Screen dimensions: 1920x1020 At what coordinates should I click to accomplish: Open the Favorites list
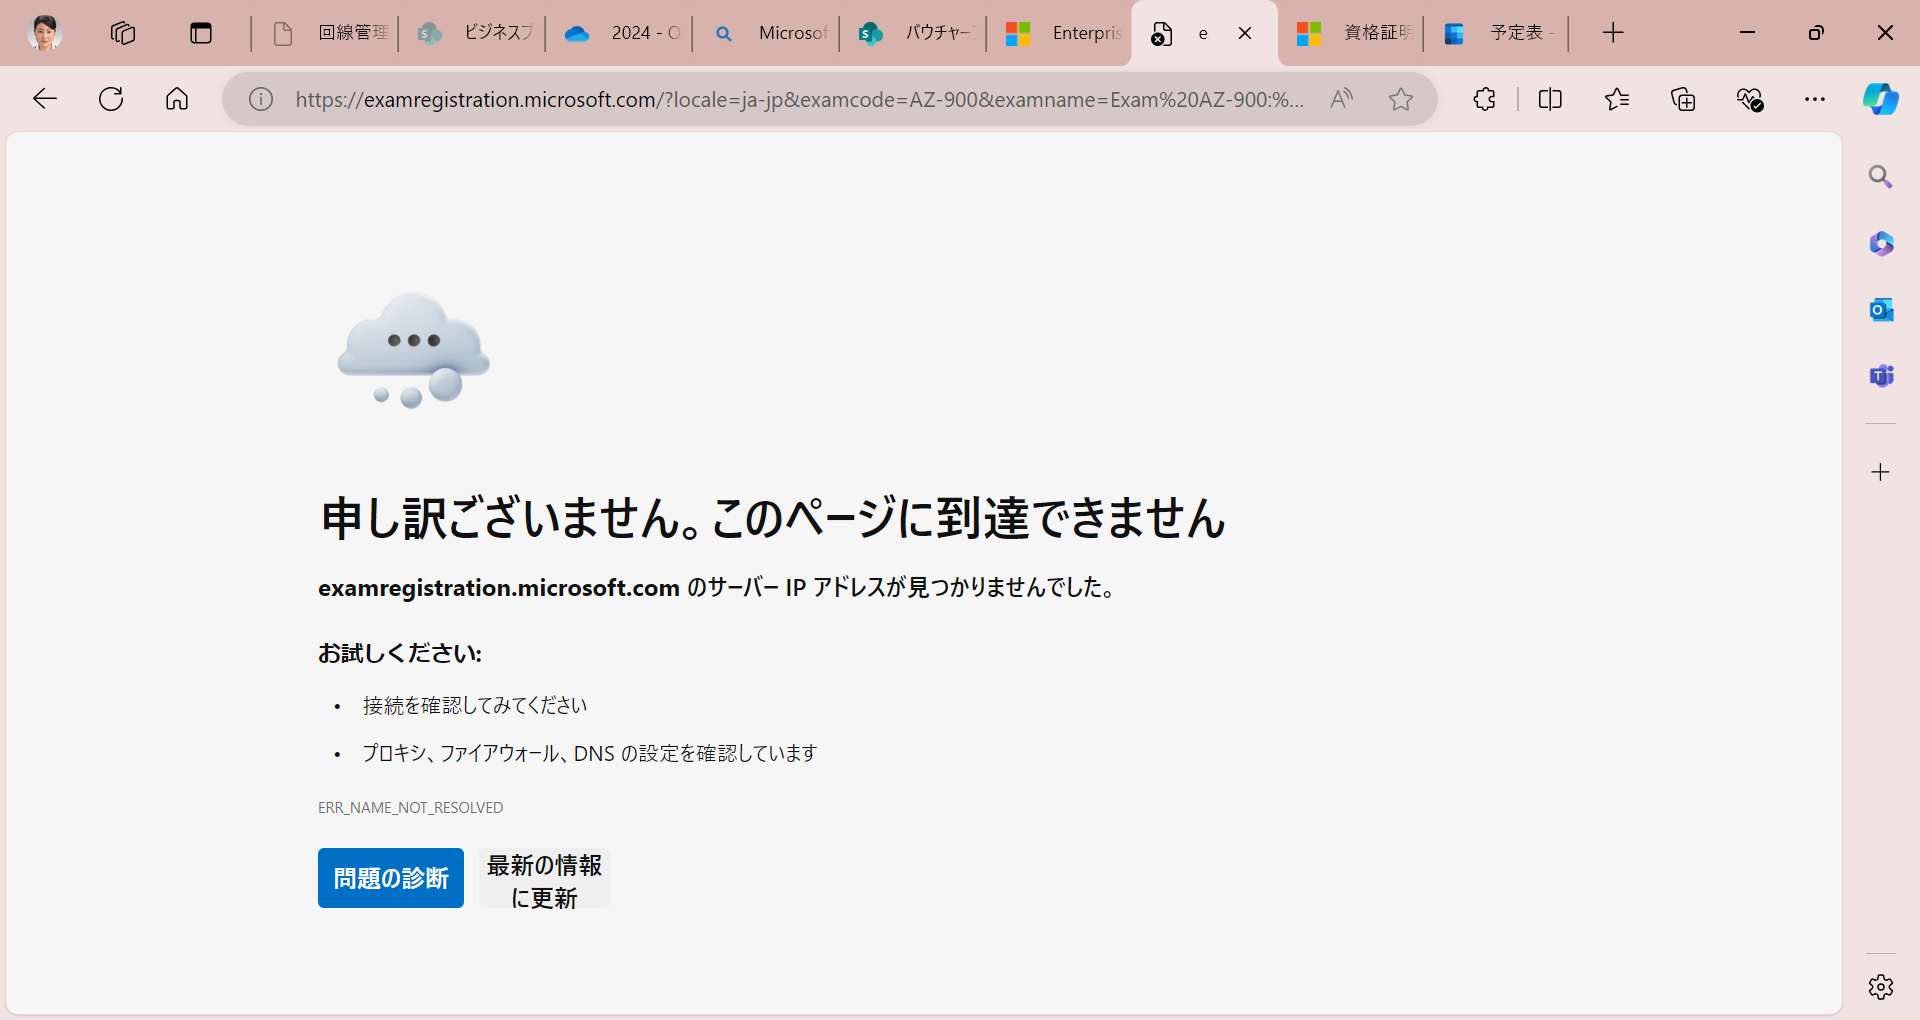(x=1617, y=99)
